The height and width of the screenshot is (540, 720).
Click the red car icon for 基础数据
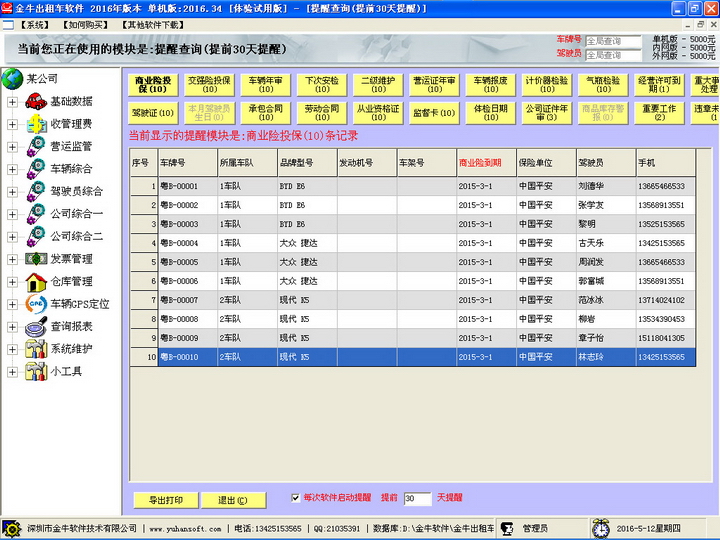pos(35,101)
